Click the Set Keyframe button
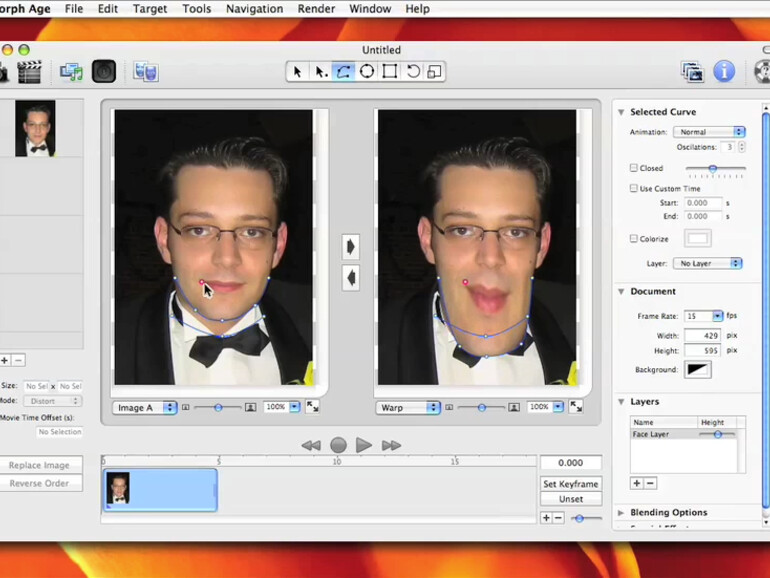Image resolution: width=770 pixels, height=578 pixels. (570, 484)
